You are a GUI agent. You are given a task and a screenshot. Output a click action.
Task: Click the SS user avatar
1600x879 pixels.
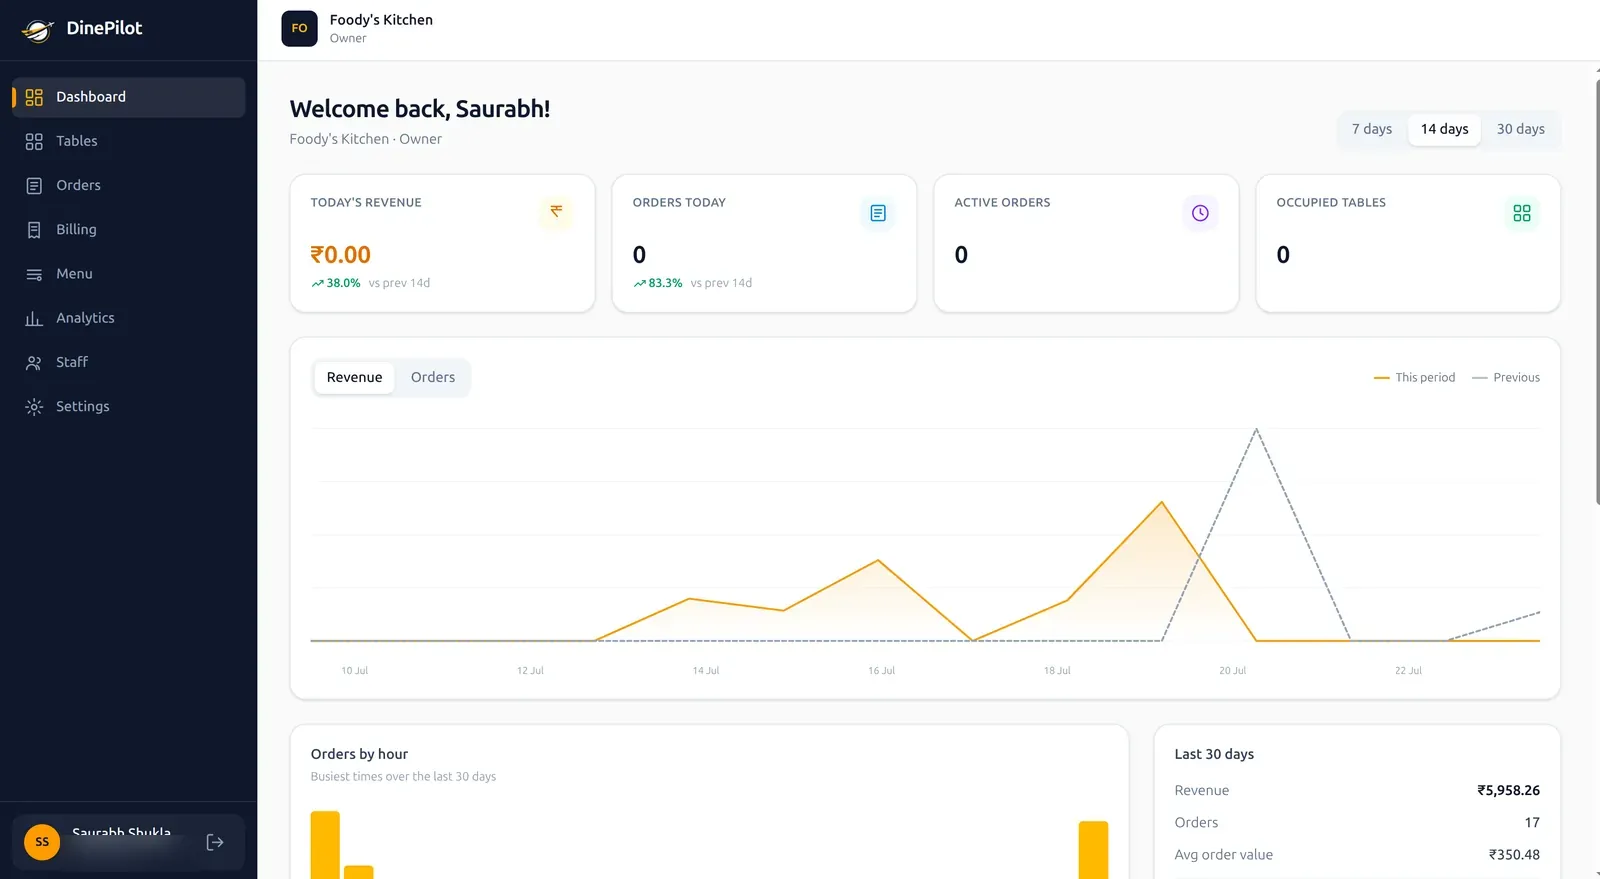[x=42, y=842]
